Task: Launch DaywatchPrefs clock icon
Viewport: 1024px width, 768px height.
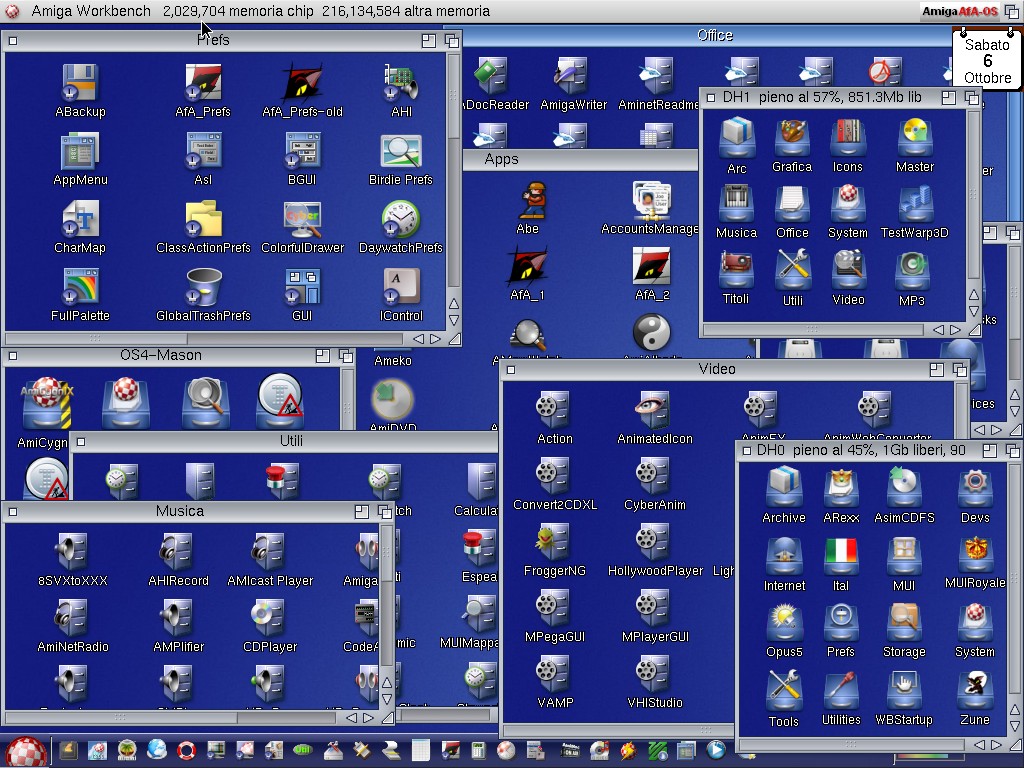Action: [401, 219]
